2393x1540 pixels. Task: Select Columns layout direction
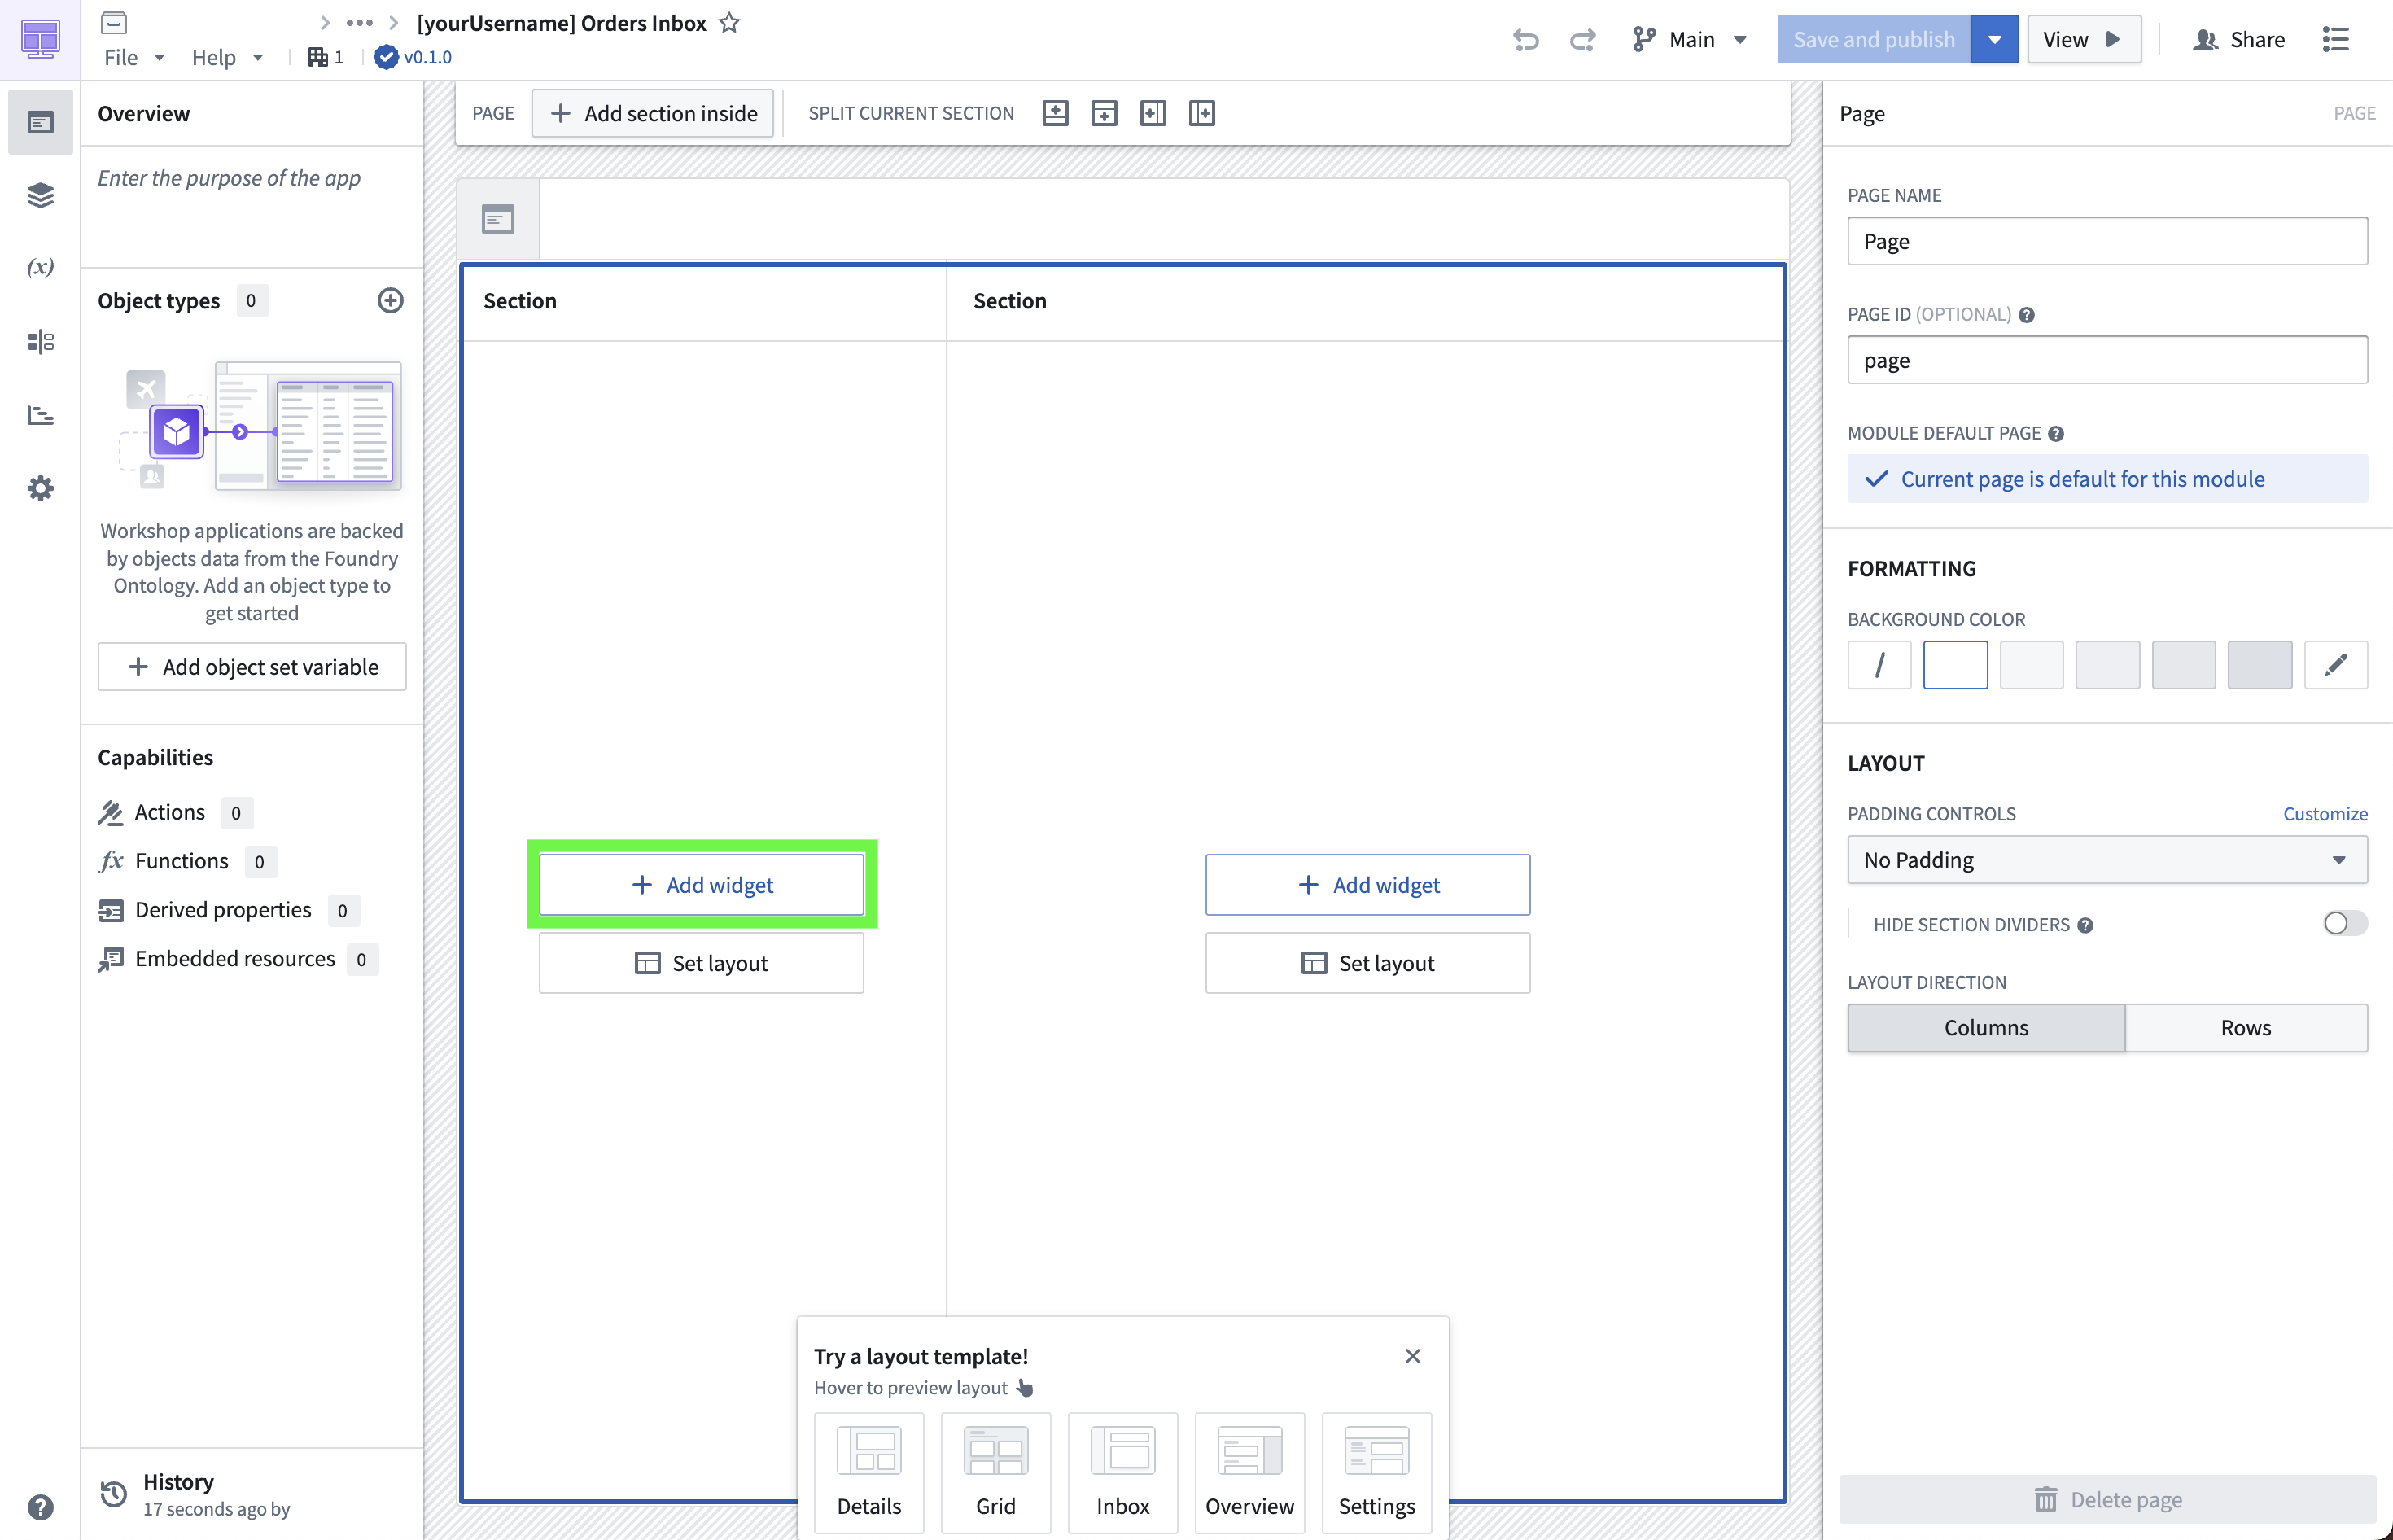1985,1027
